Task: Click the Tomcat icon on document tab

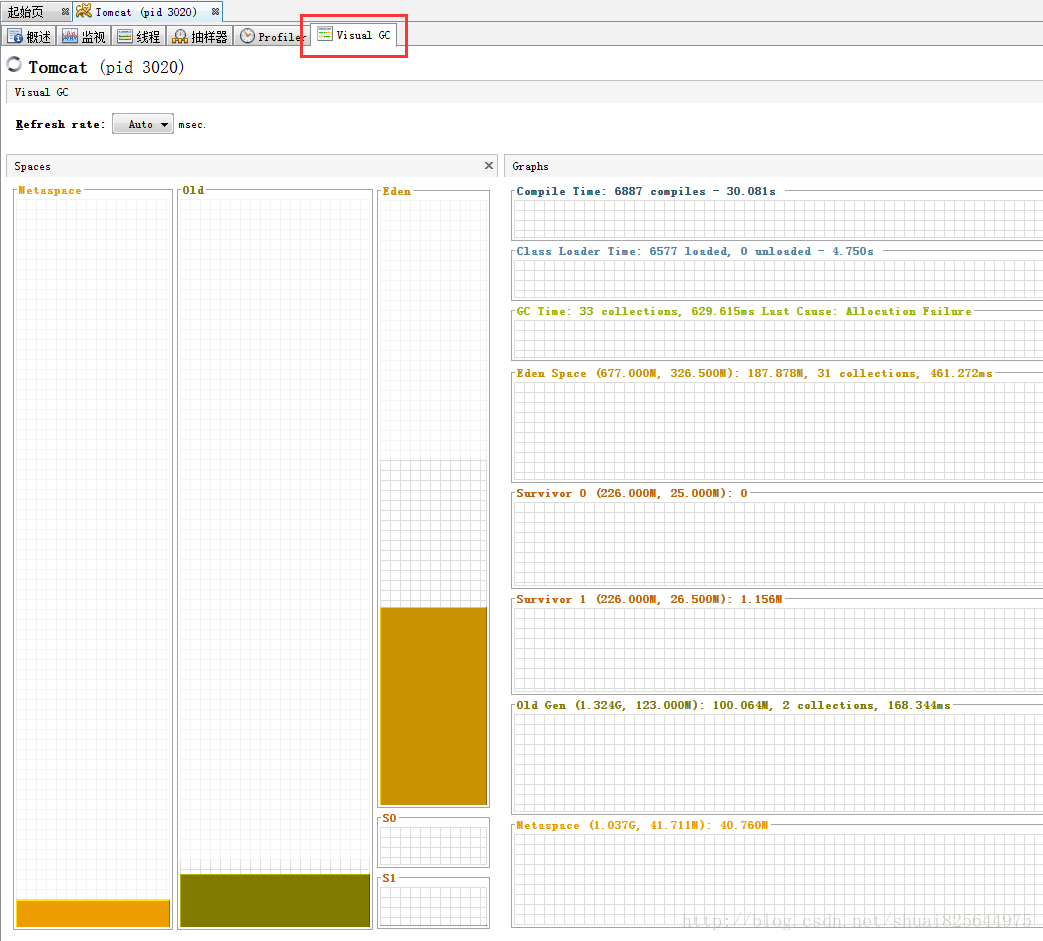Action: 84,12
